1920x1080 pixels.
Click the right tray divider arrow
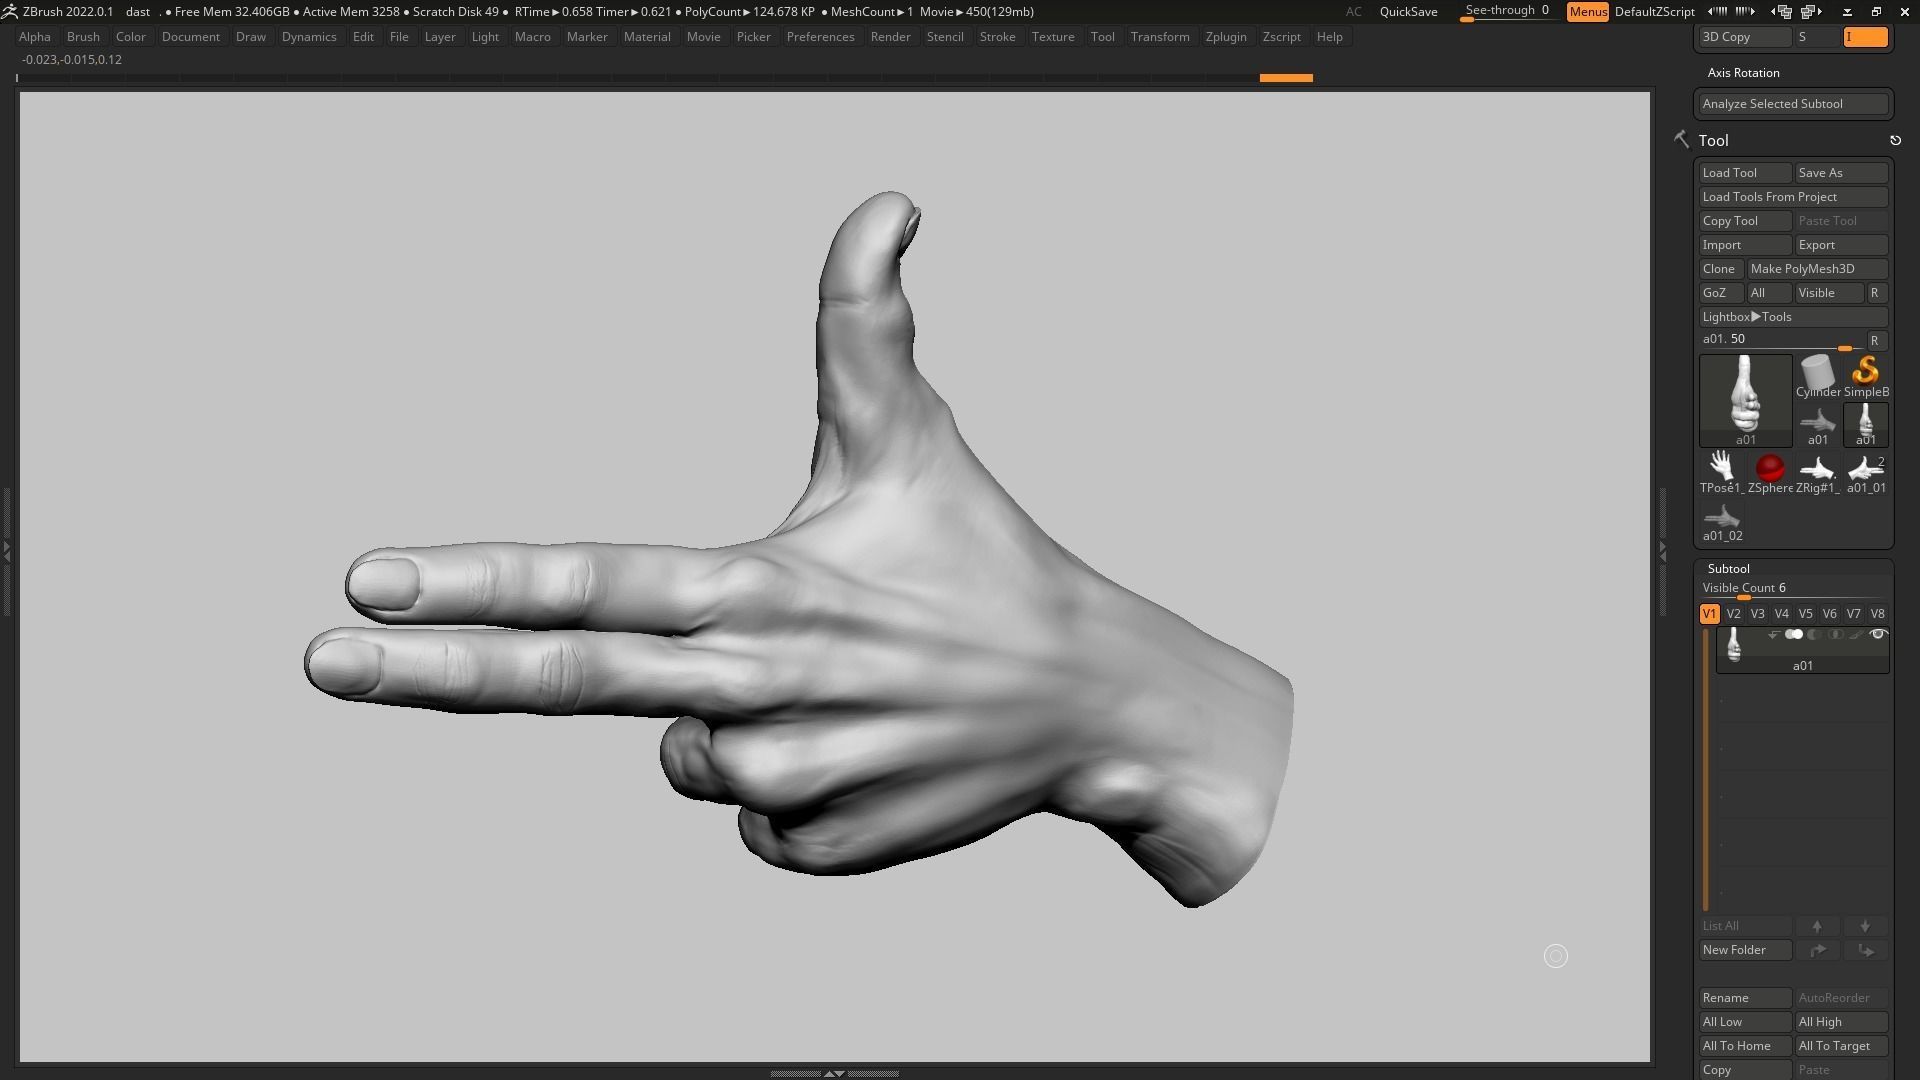pyautogui.click(x=1662, y=550)
